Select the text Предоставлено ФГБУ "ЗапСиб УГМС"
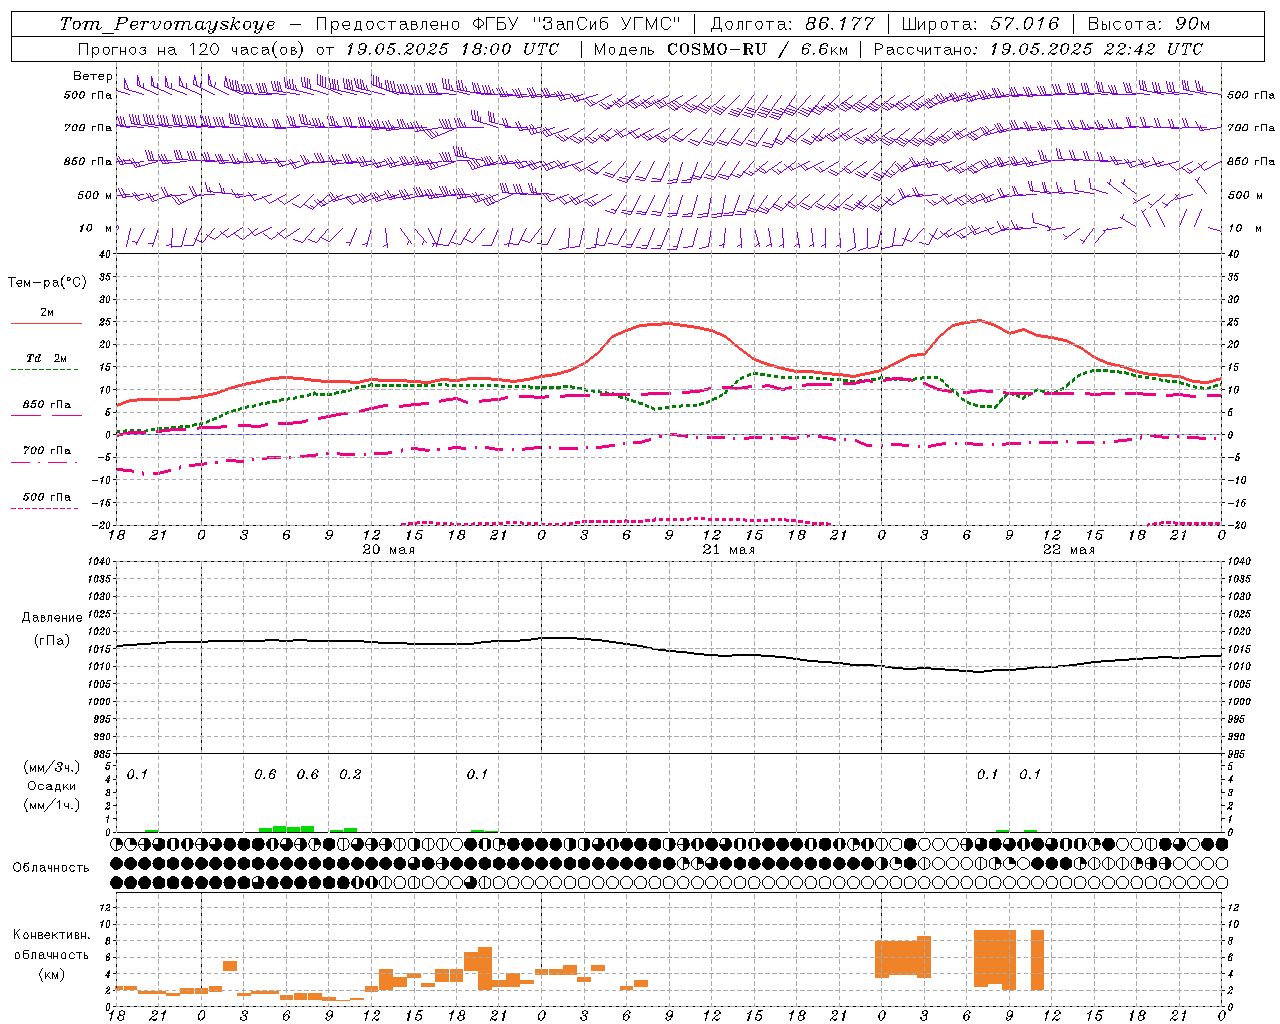1280x1024 pixels. click(498, 24)
